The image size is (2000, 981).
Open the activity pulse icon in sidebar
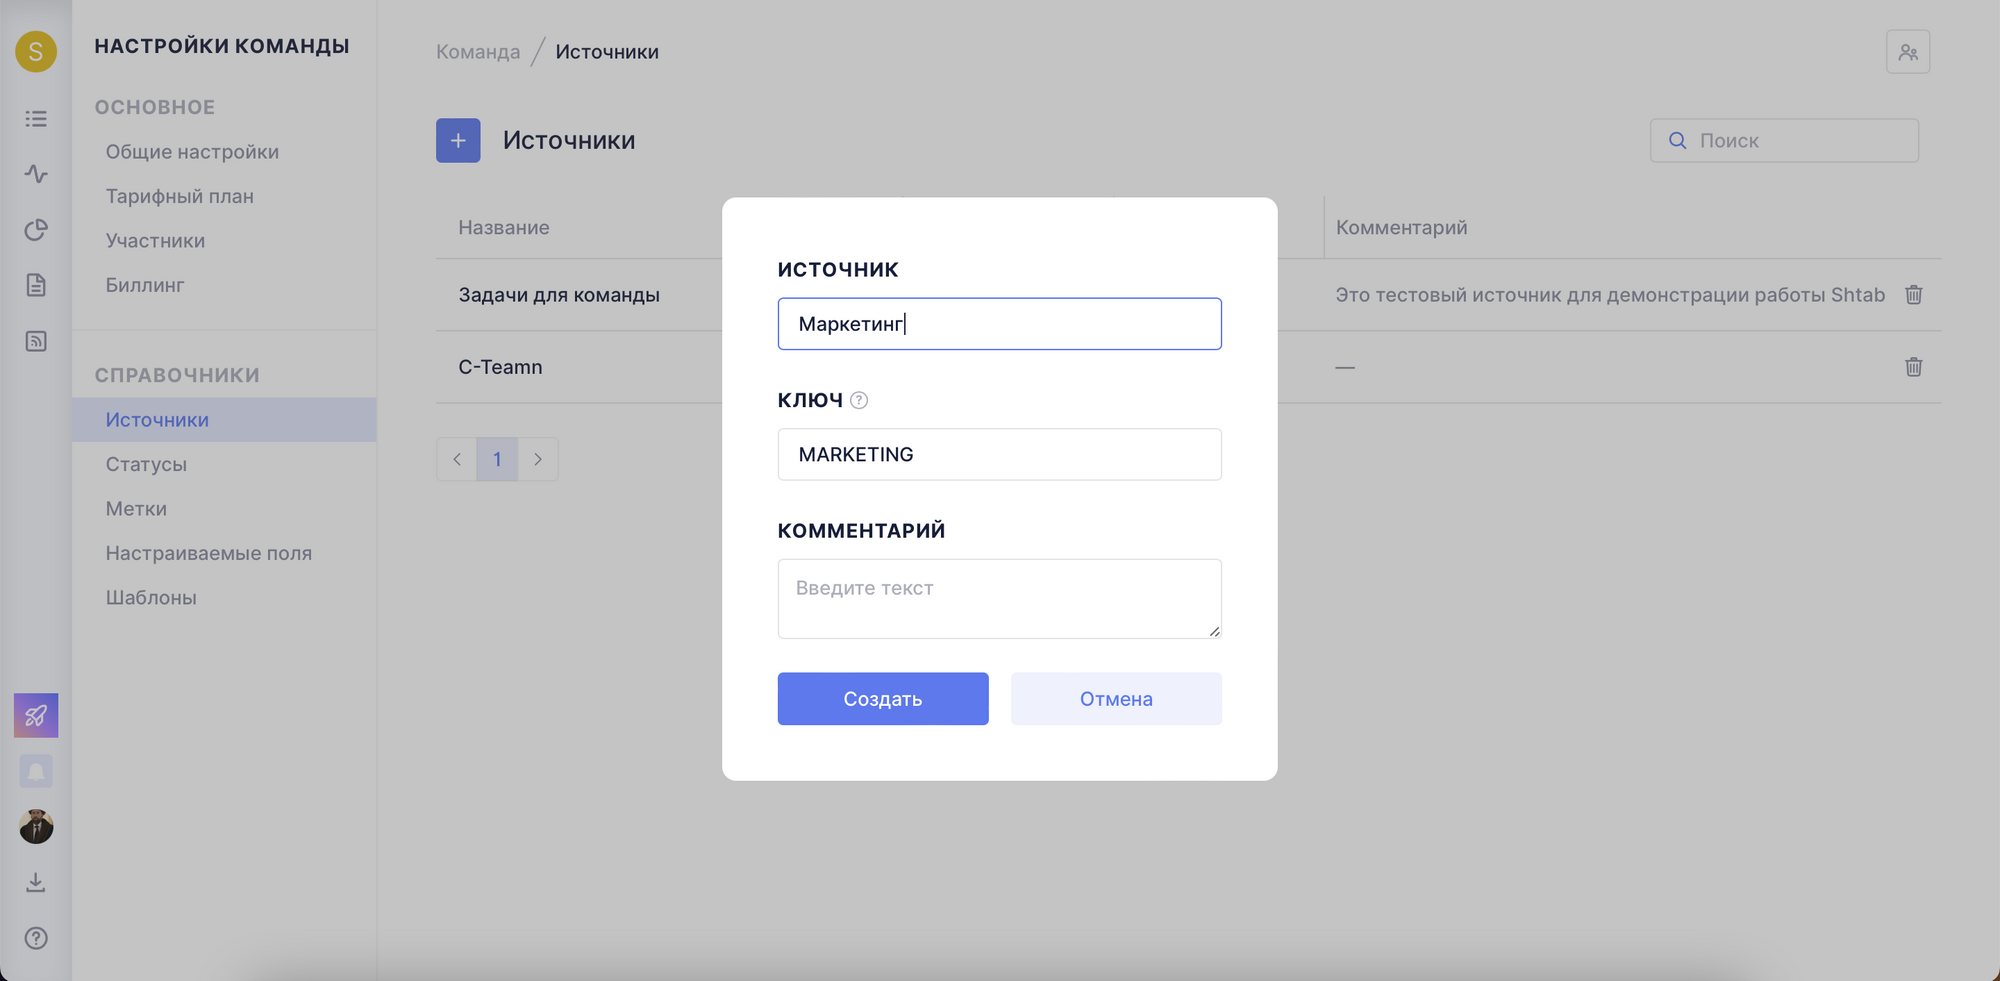(36, 174)
